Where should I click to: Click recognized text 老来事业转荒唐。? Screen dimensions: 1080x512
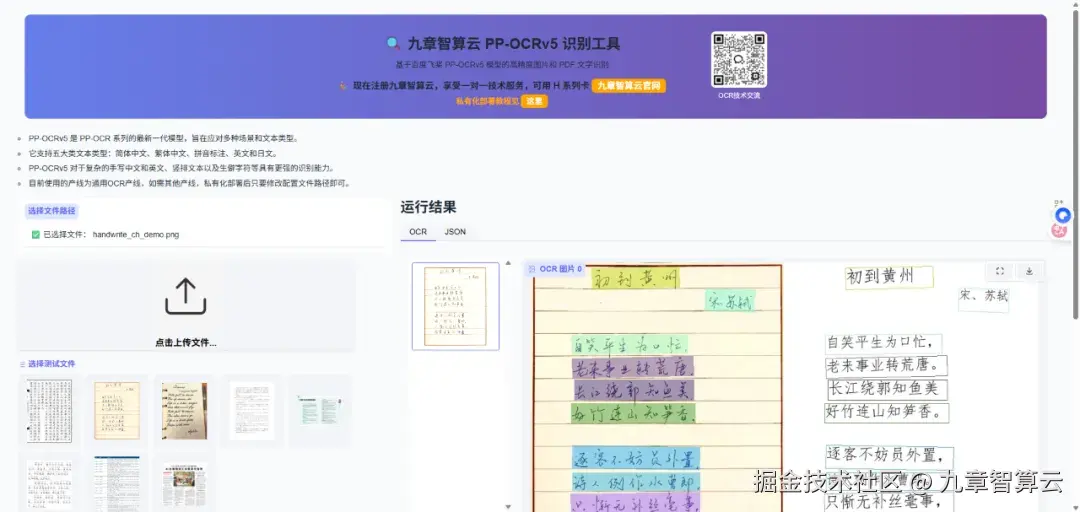click(886, 365)
